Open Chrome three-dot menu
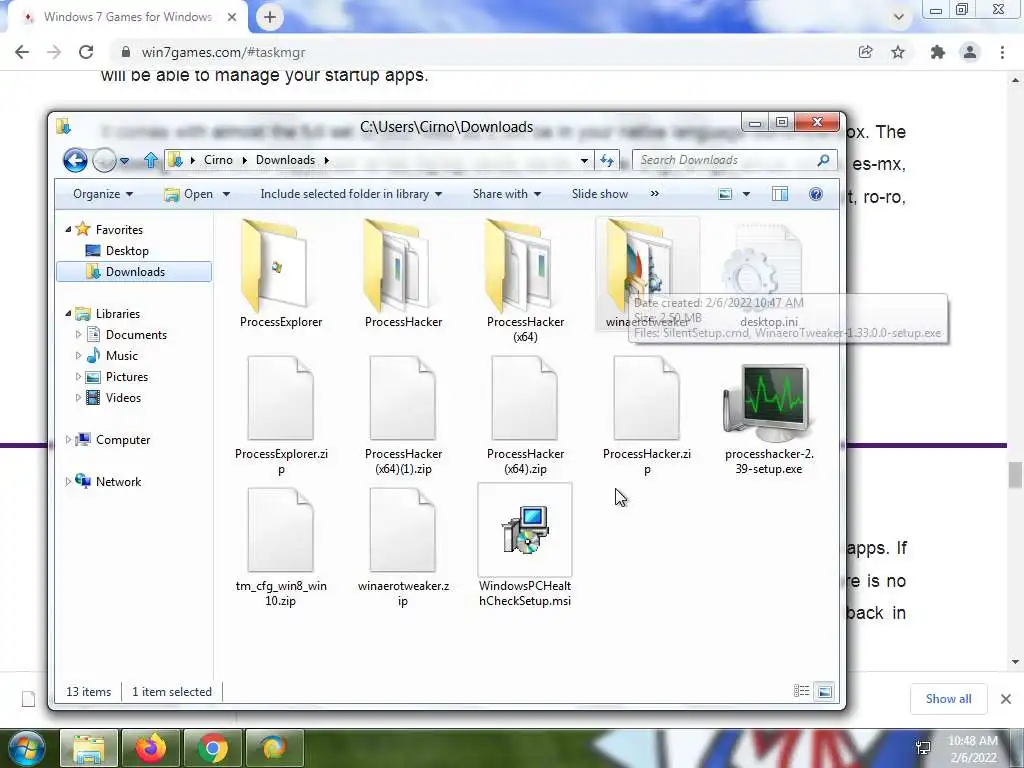 click(1002, 52)
